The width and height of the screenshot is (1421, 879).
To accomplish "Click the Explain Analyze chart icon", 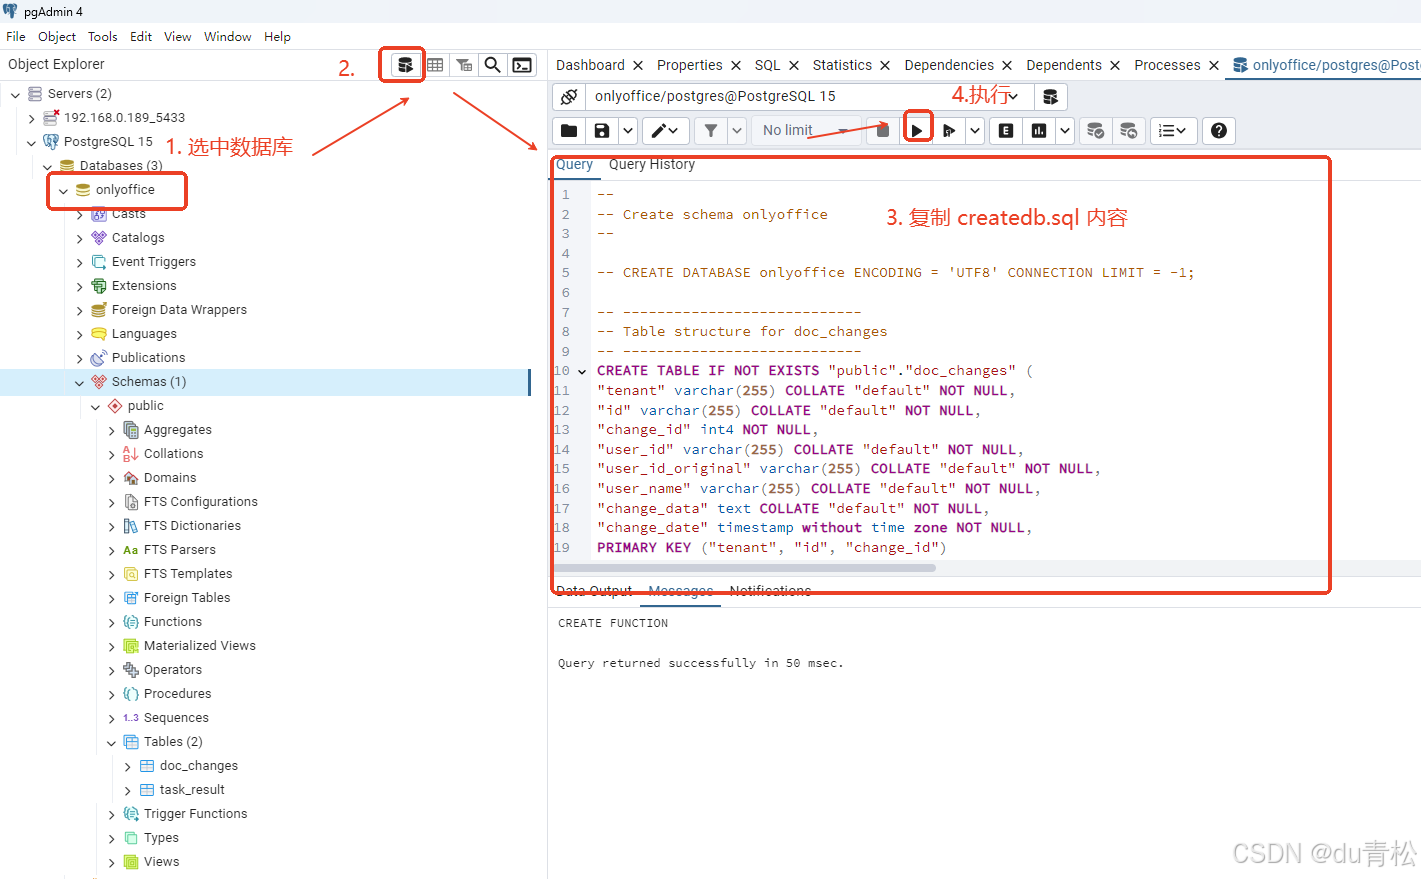I will [1039, 131].
